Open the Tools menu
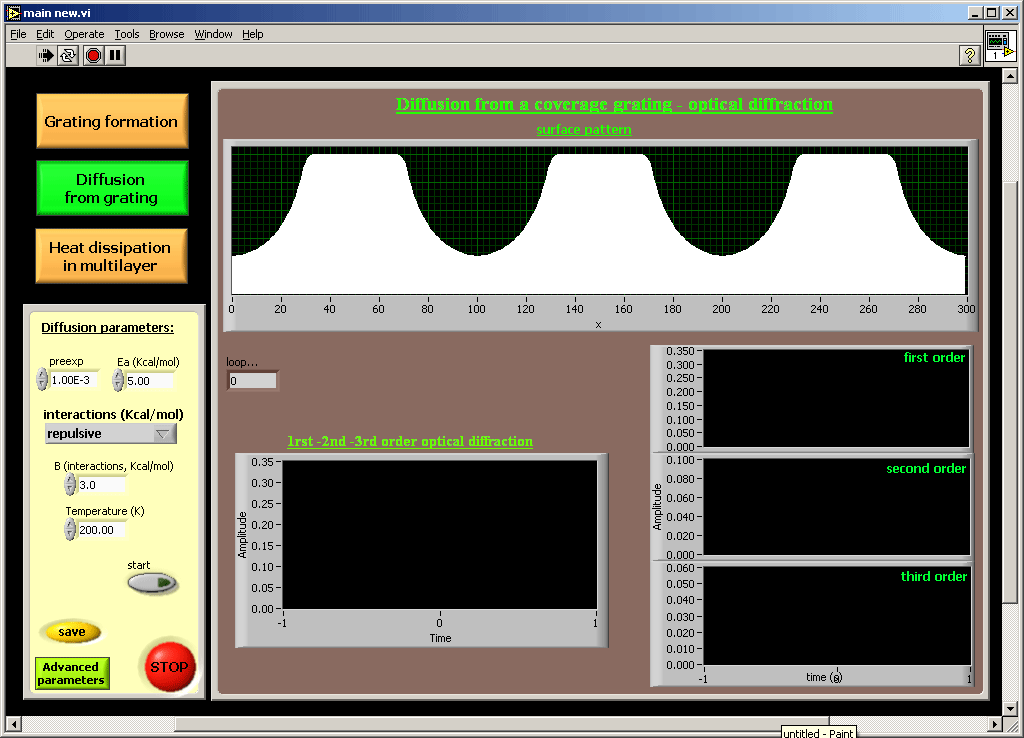This screenshot has height=738, width=1024. click(127, 34)
